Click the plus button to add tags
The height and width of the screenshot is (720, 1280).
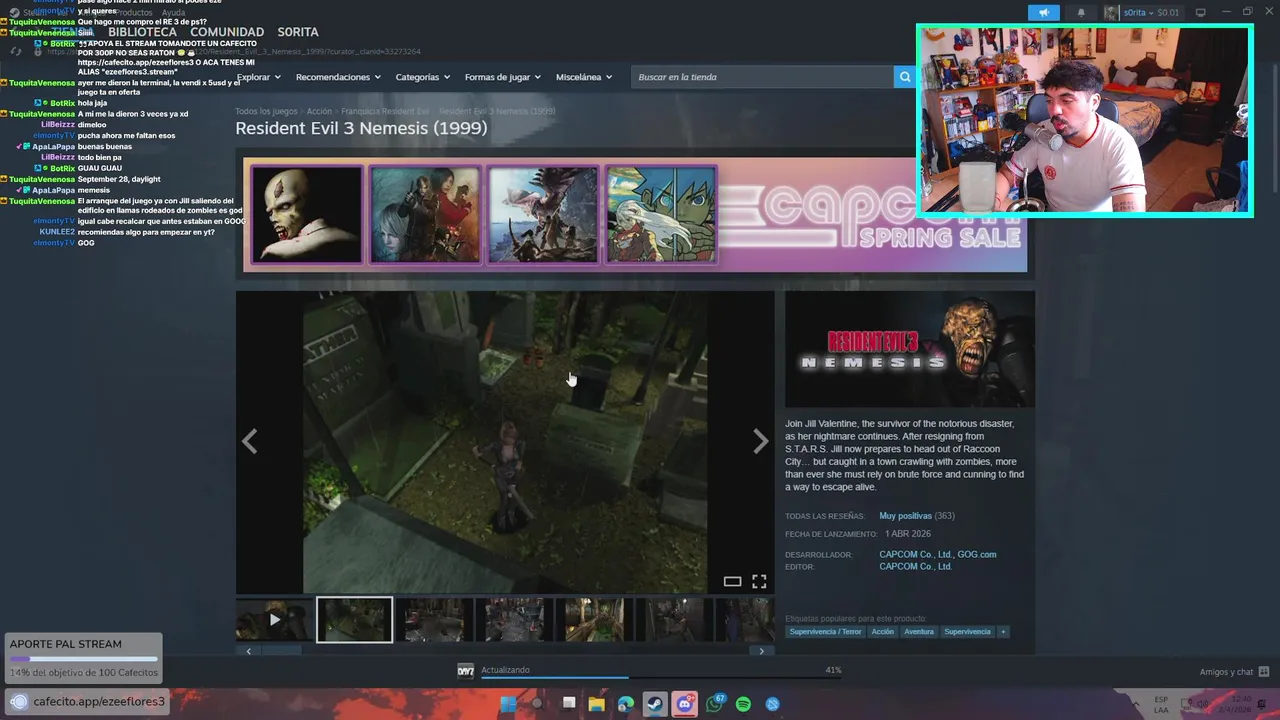[x=1003, y=632]
